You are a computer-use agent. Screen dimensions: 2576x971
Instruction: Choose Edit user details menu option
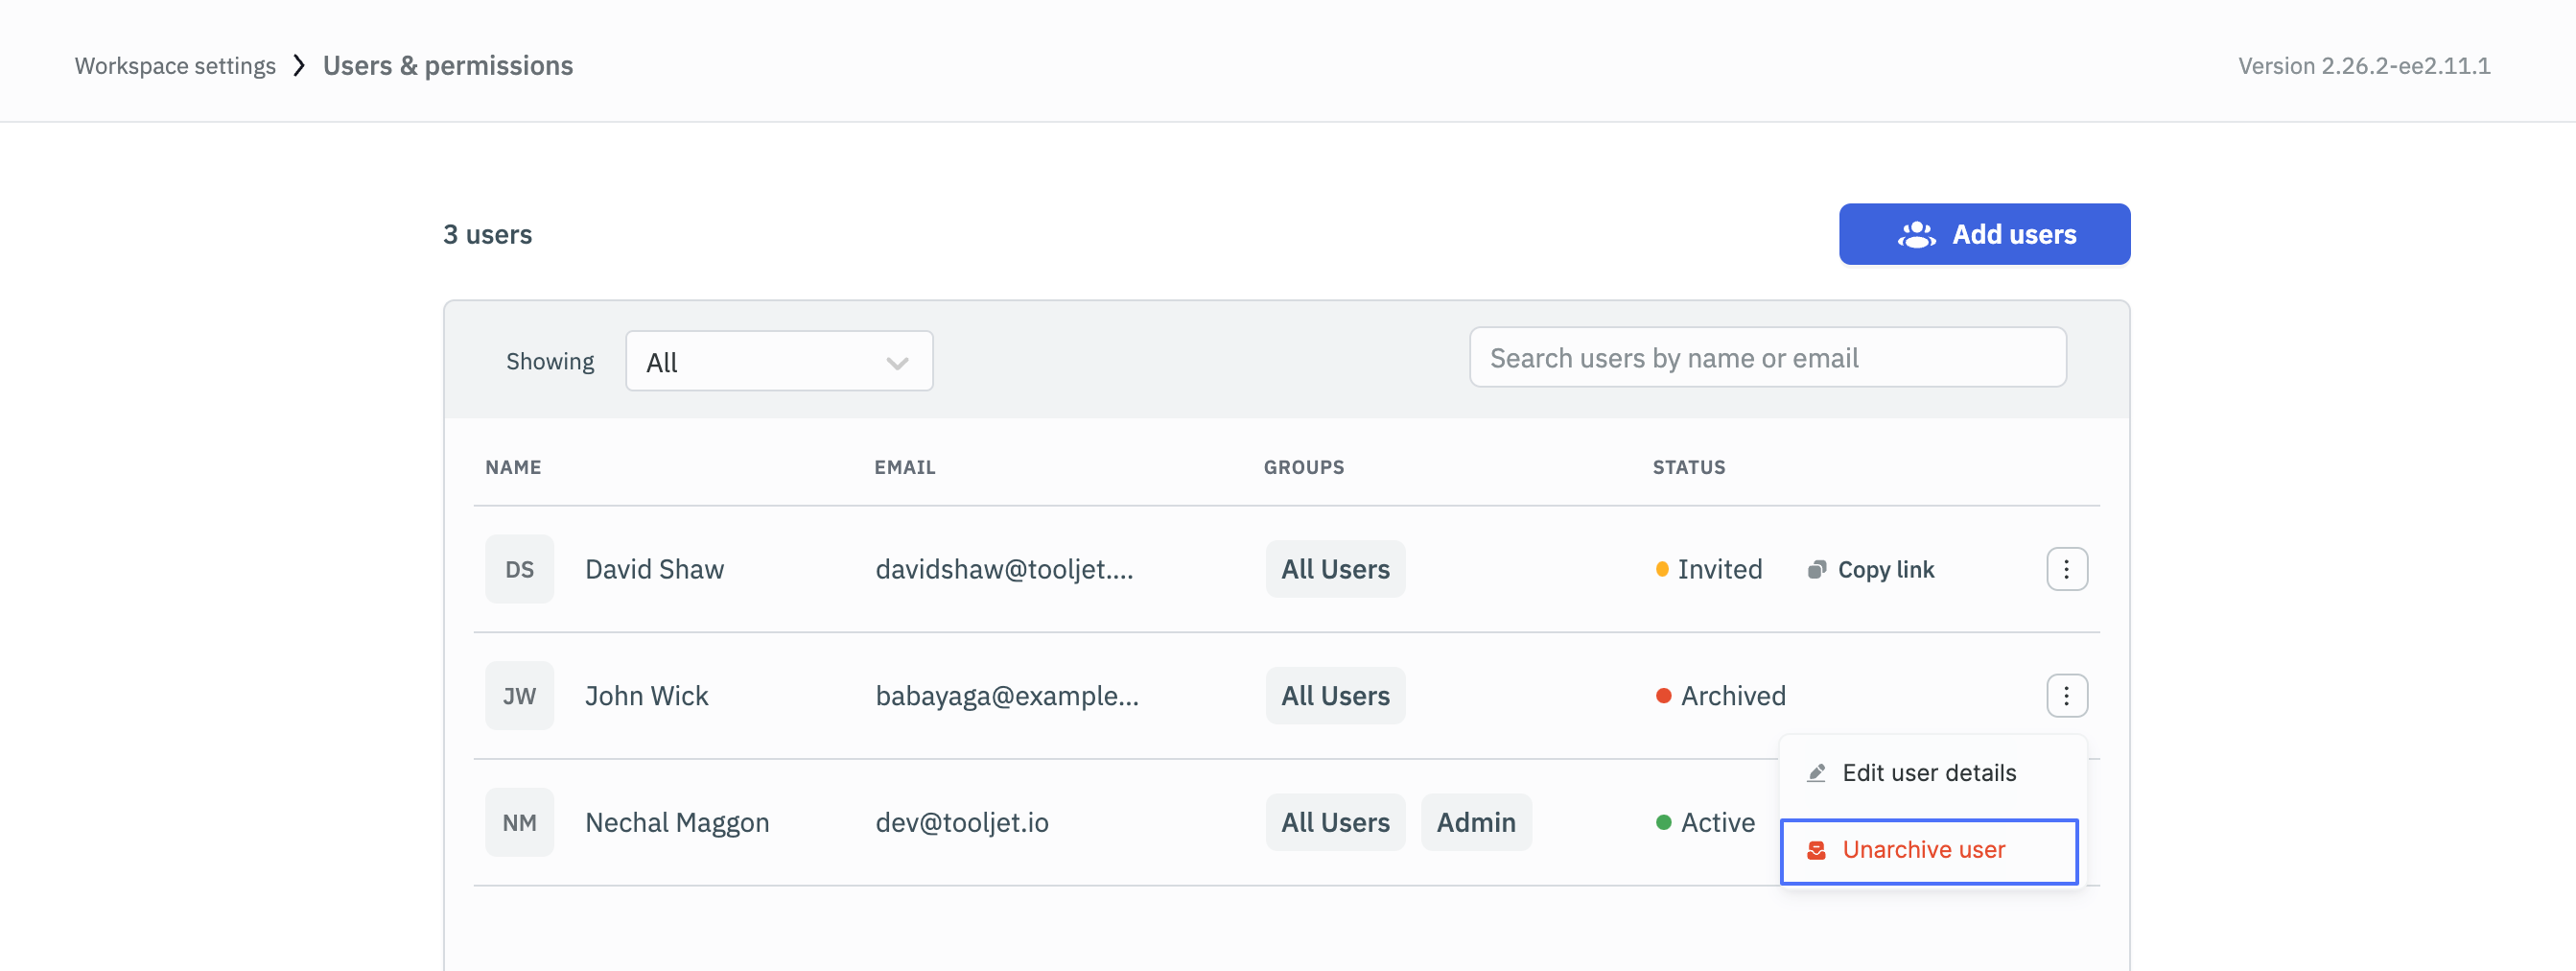point(1927,773)
